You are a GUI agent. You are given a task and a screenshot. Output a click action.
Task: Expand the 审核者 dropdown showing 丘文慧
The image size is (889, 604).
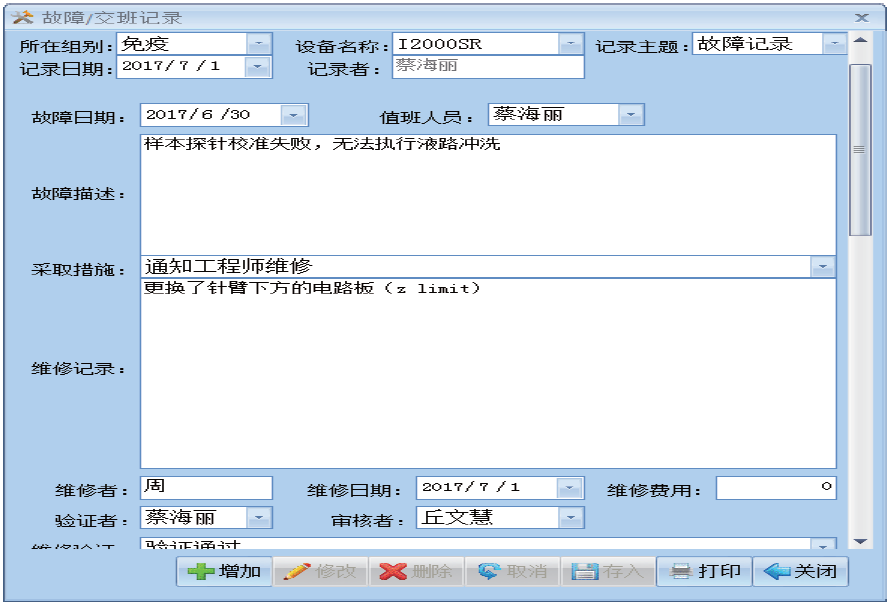(570, 518)
